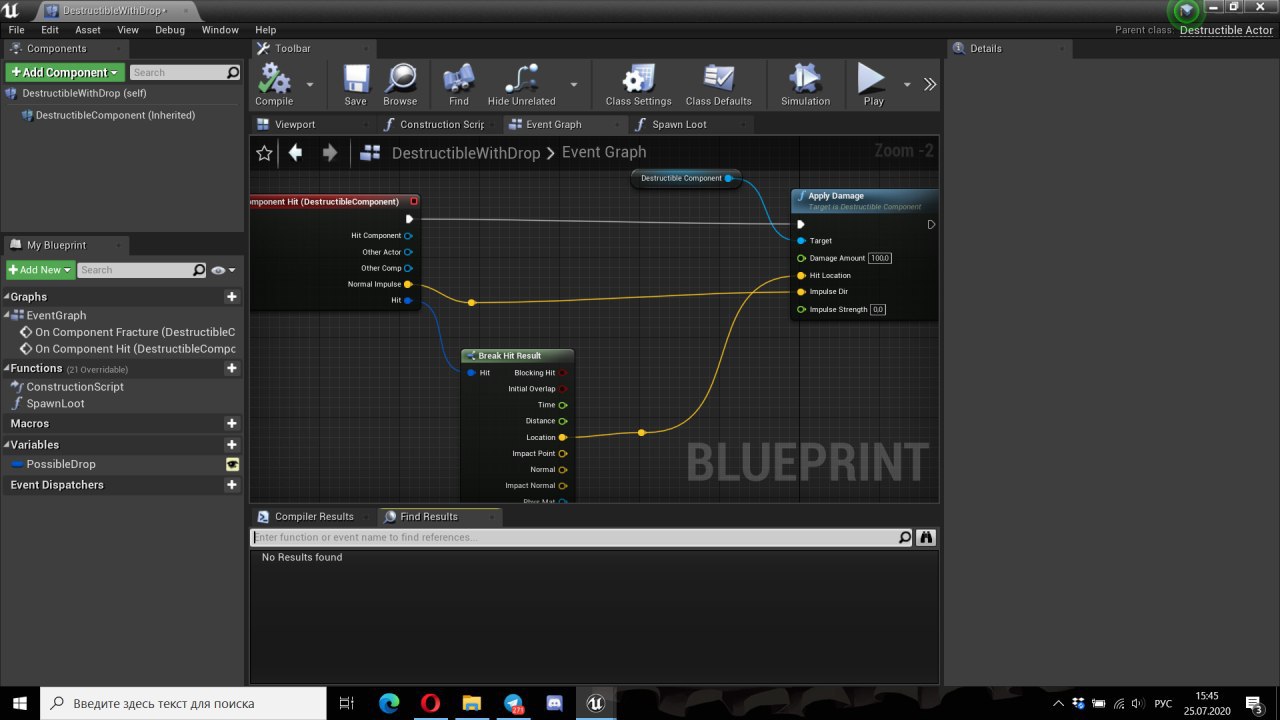Select DestructibleWithDrop (self) in the Components list
This screenshot has height=720, width=1280.
coord(84,93)
